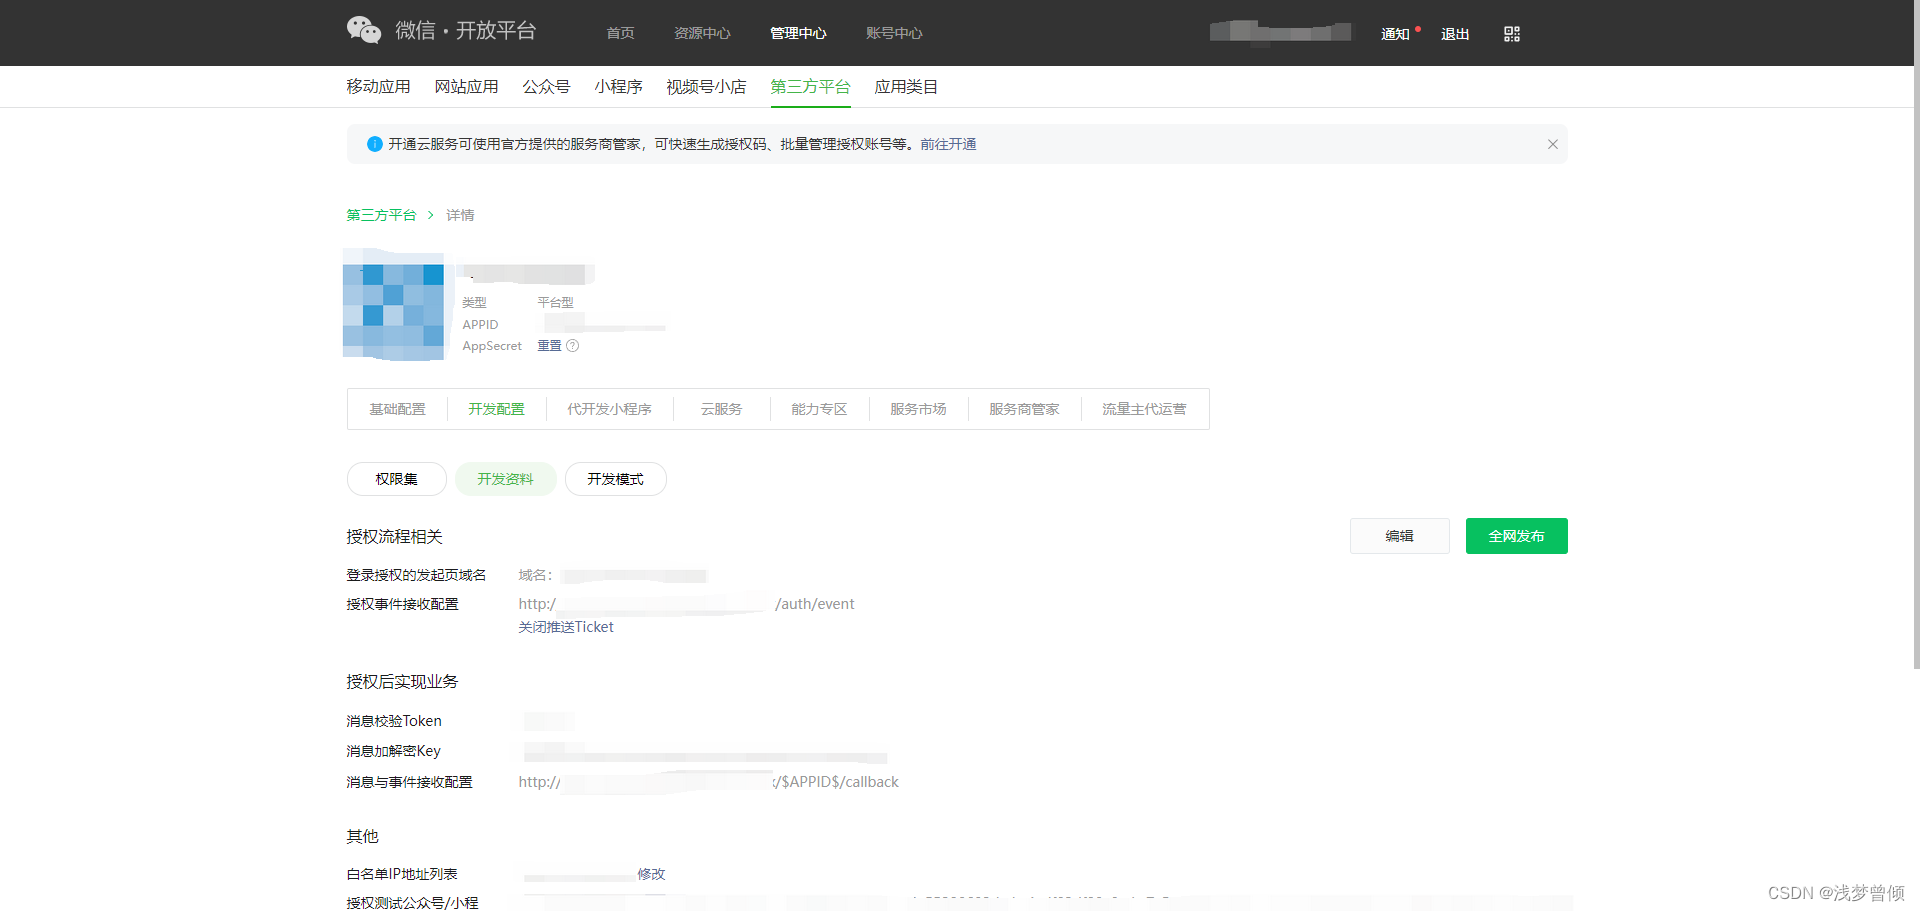Open the 能力专区 tab
1920x911 pixels.
pyautogui.click(x=819, y=409)
